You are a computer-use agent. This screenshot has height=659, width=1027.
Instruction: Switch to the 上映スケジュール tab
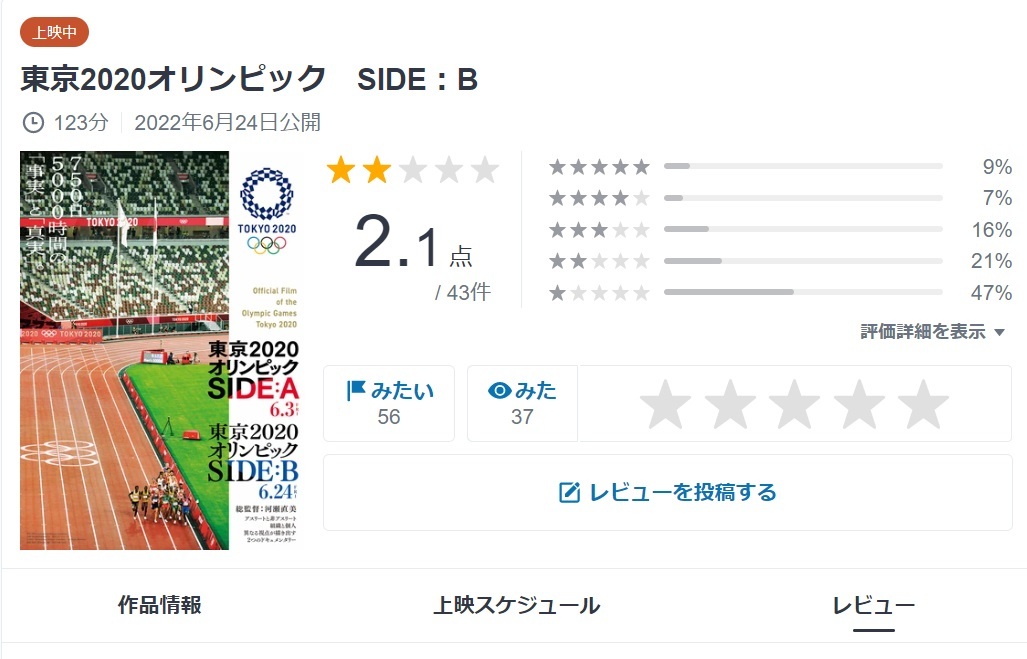[516, 605]
